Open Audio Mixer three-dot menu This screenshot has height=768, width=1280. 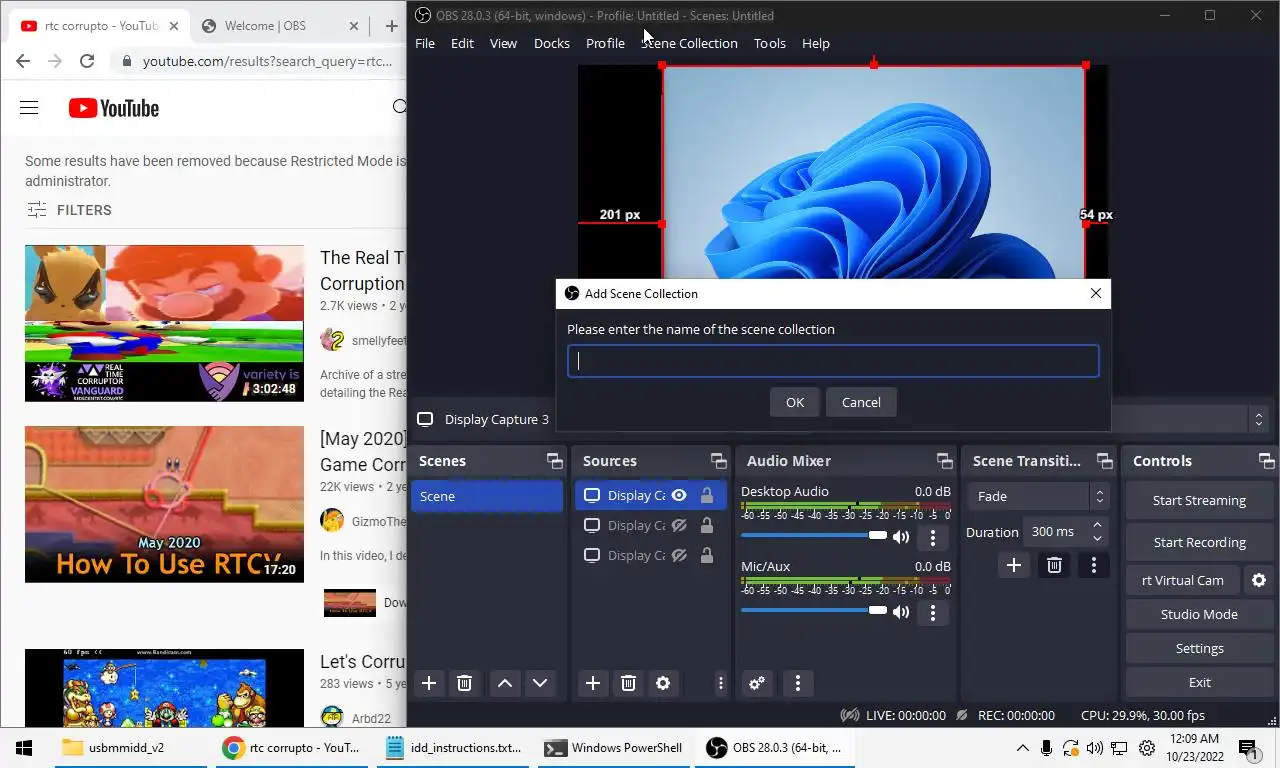point(797,683)
